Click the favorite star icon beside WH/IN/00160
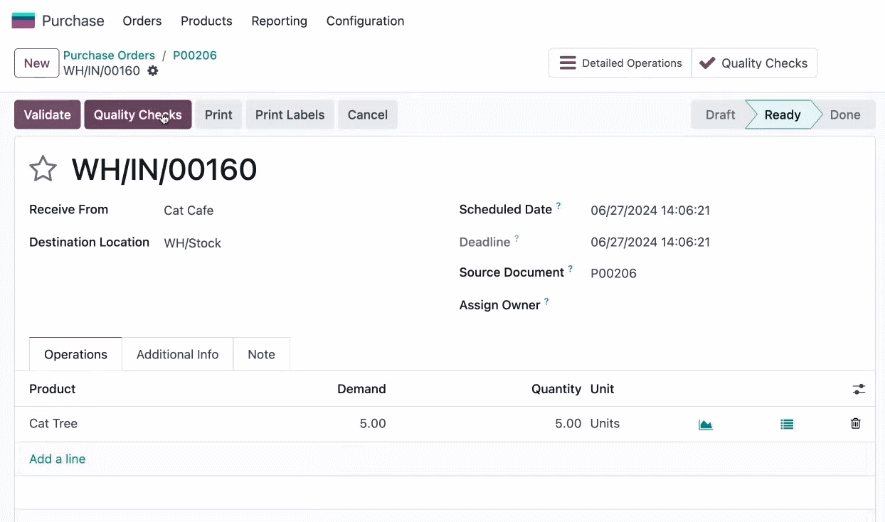Viewport: 885px width, 522px height. [43, 169]
